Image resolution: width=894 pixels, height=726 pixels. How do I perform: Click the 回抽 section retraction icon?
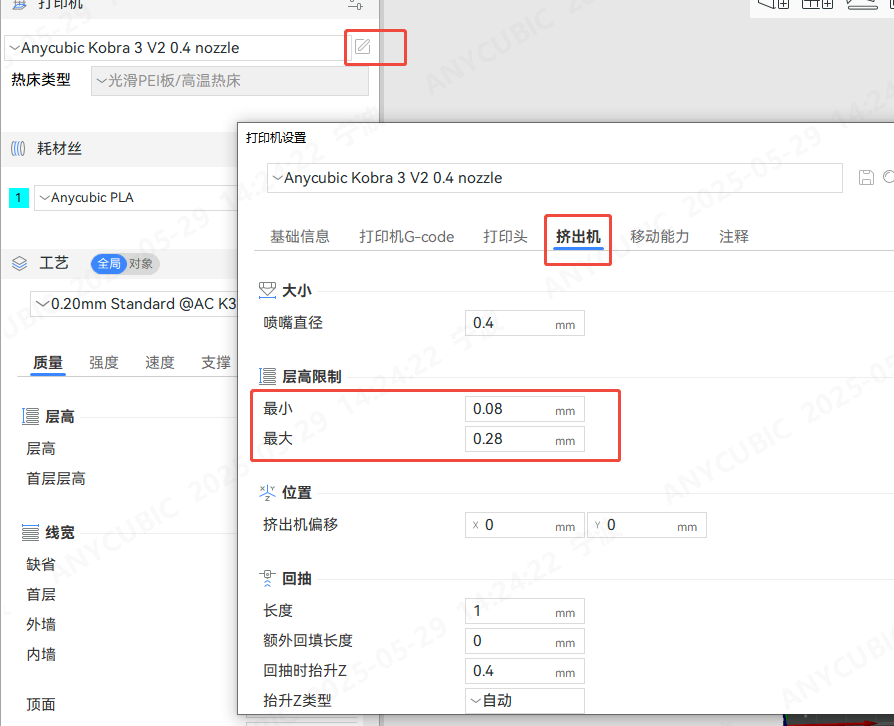267,578
